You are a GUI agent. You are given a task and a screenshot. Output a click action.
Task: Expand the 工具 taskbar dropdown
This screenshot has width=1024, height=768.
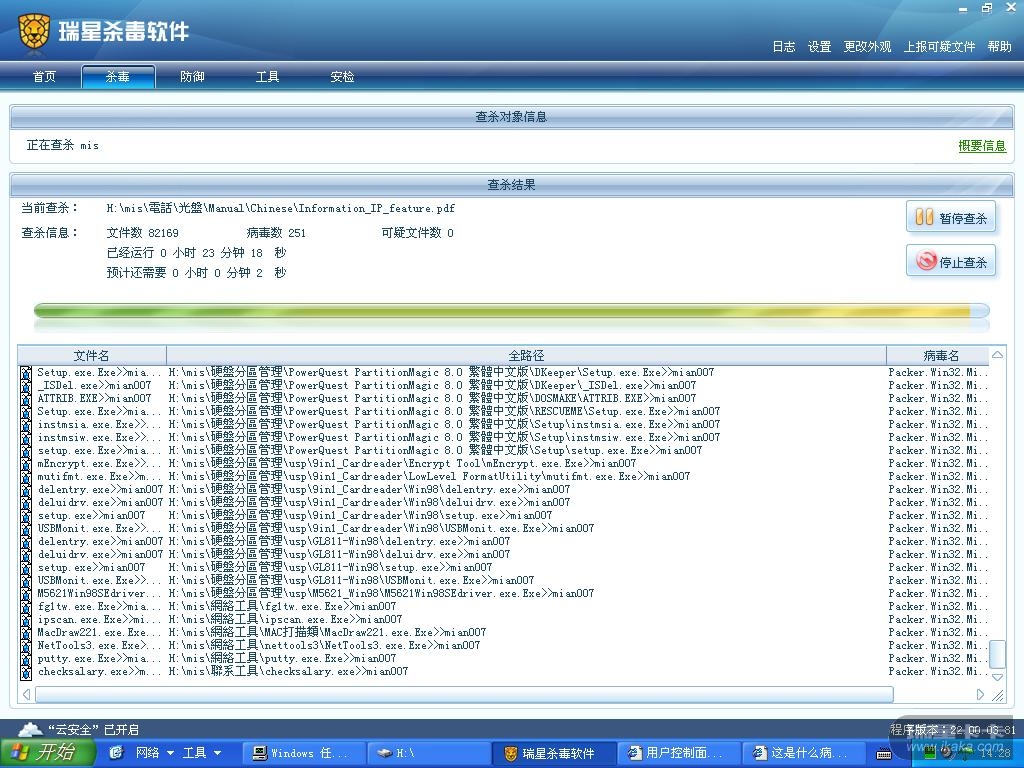pyautogui.click(x=217, y=753)
